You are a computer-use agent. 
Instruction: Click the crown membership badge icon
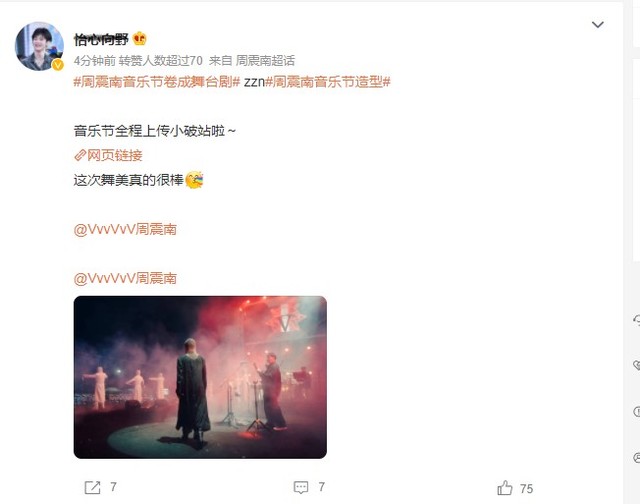click(140, 39)
